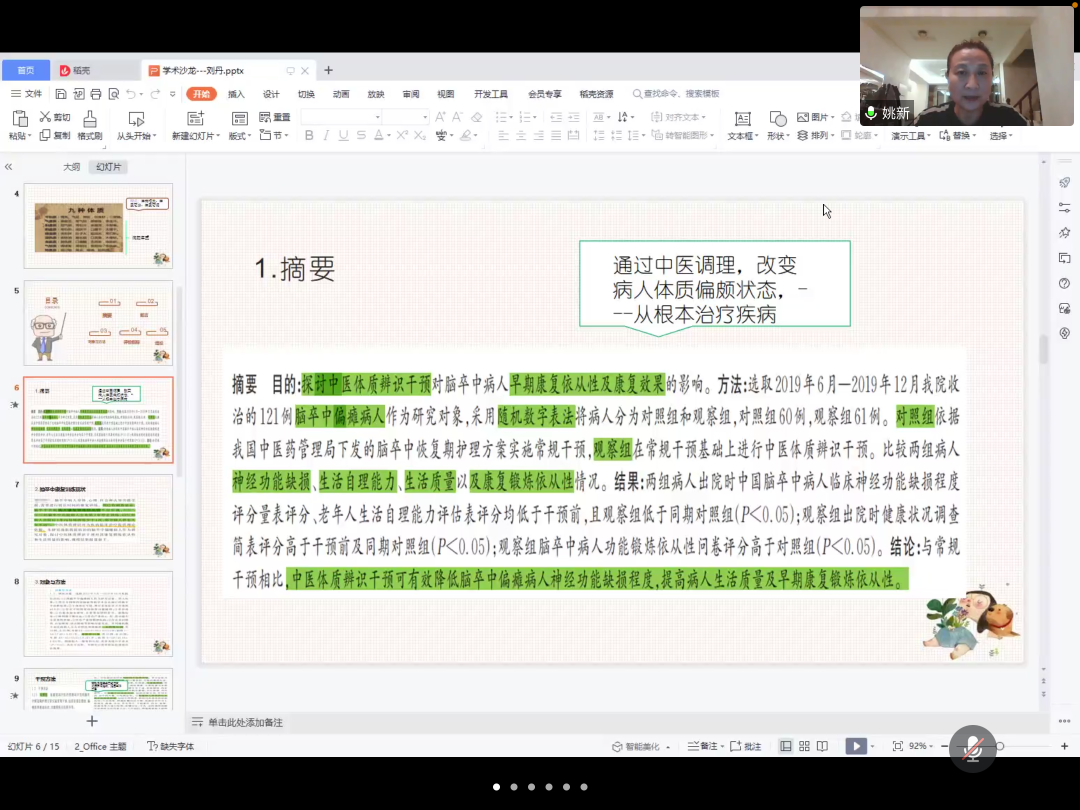The width and height of the screenshot is (1080, 810).
Task: Toggle Italic text formatting
Action: pyautogui.click(x=326, y=136)
